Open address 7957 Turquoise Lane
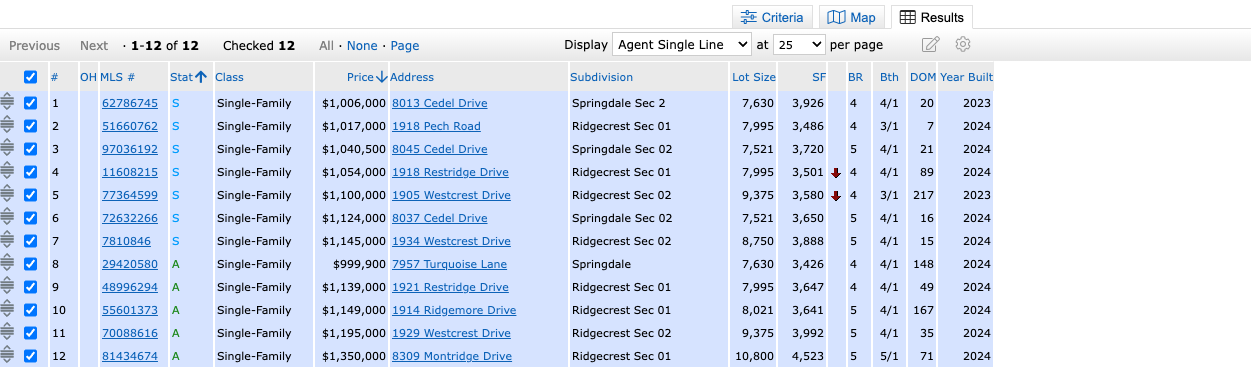 click(x=449, y=264)
